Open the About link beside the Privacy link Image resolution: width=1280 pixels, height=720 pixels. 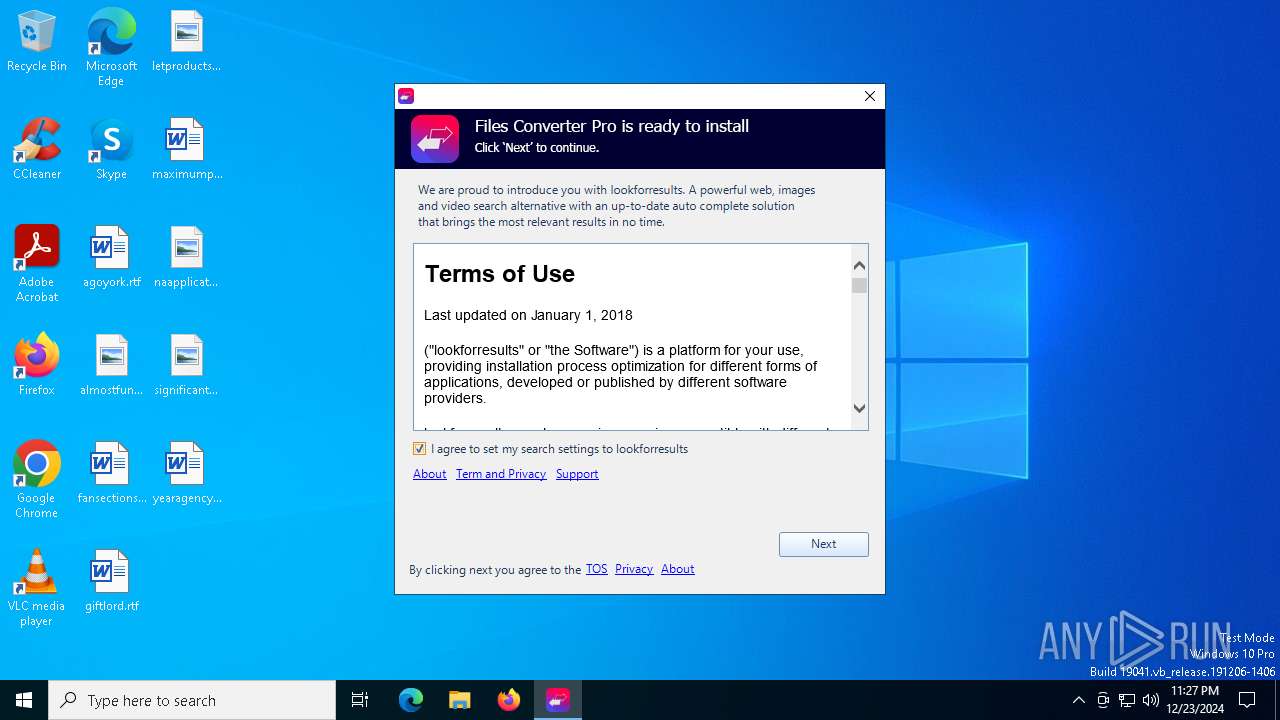pos(678,569)
